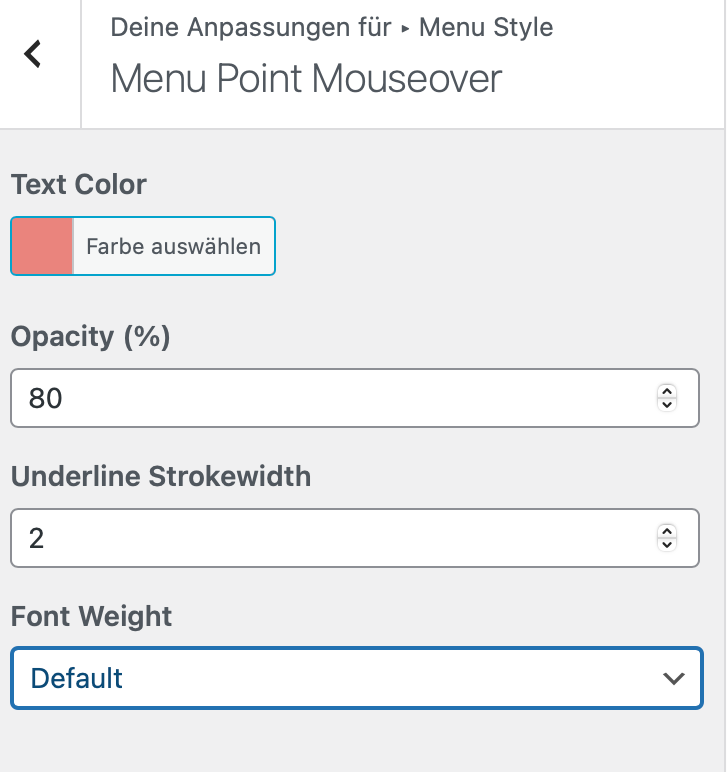
Task: Click the Font Weight label
Action: click(x=92, y=617)
